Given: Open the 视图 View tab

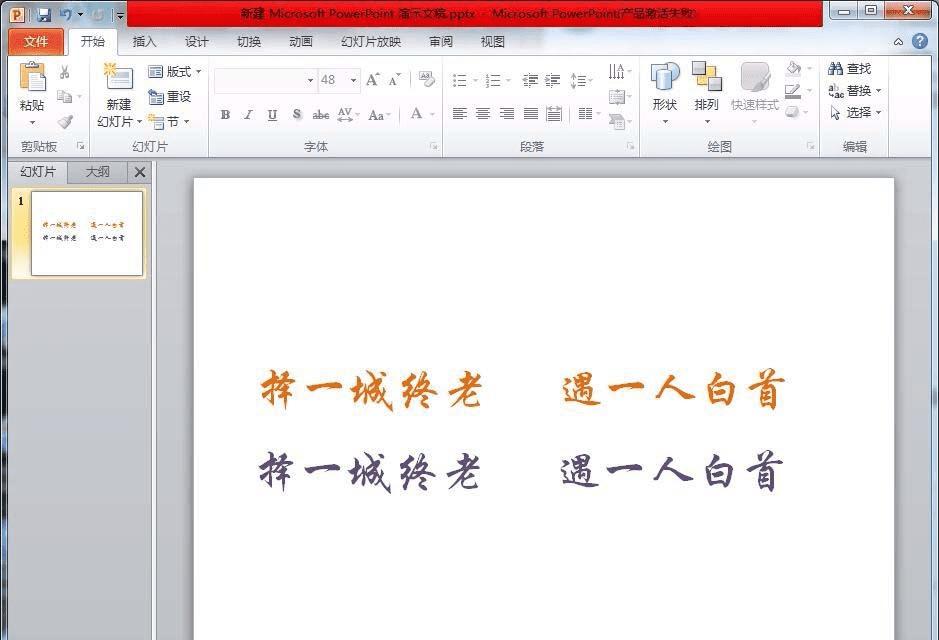Looking at the screenshot, I should pyautogui.click(x=493, y=41).
